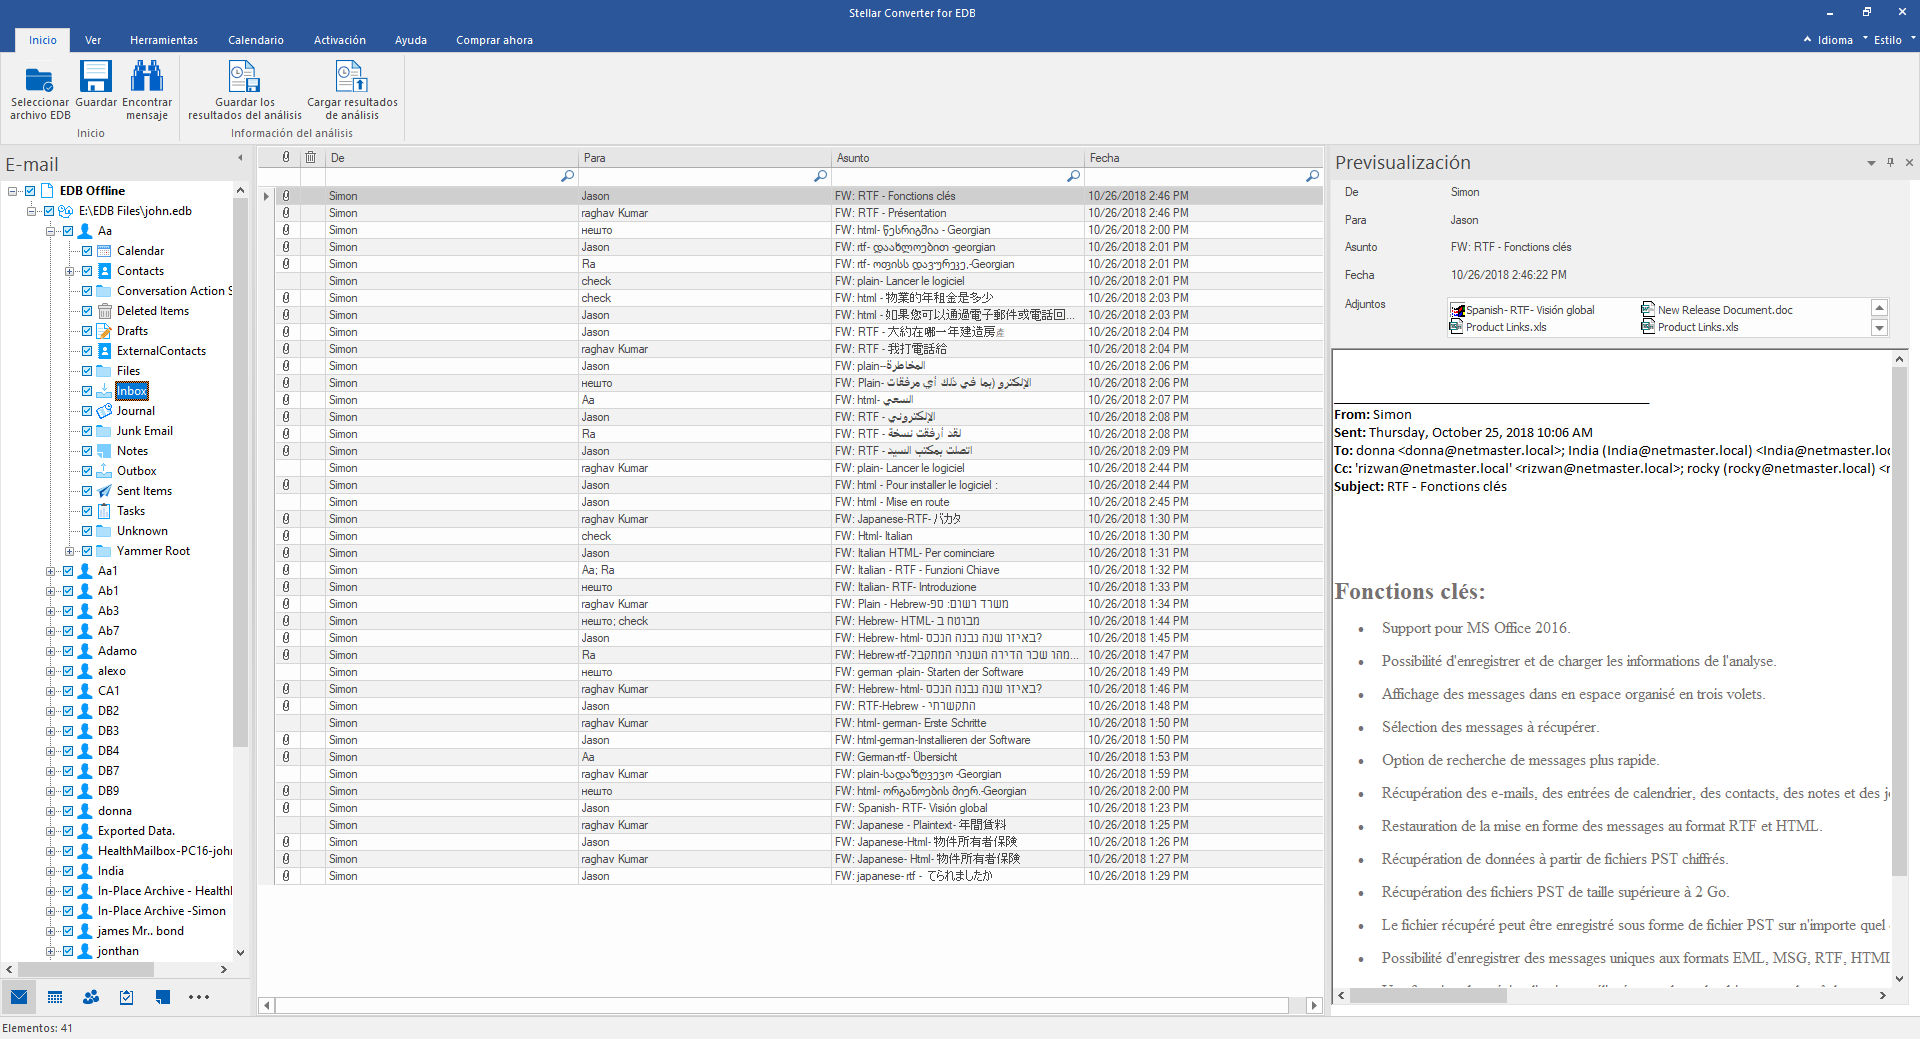Expand the Yammer Root node
Image resolution: width=1920 pixels, height=1039 pixels.
coord(69,551)
